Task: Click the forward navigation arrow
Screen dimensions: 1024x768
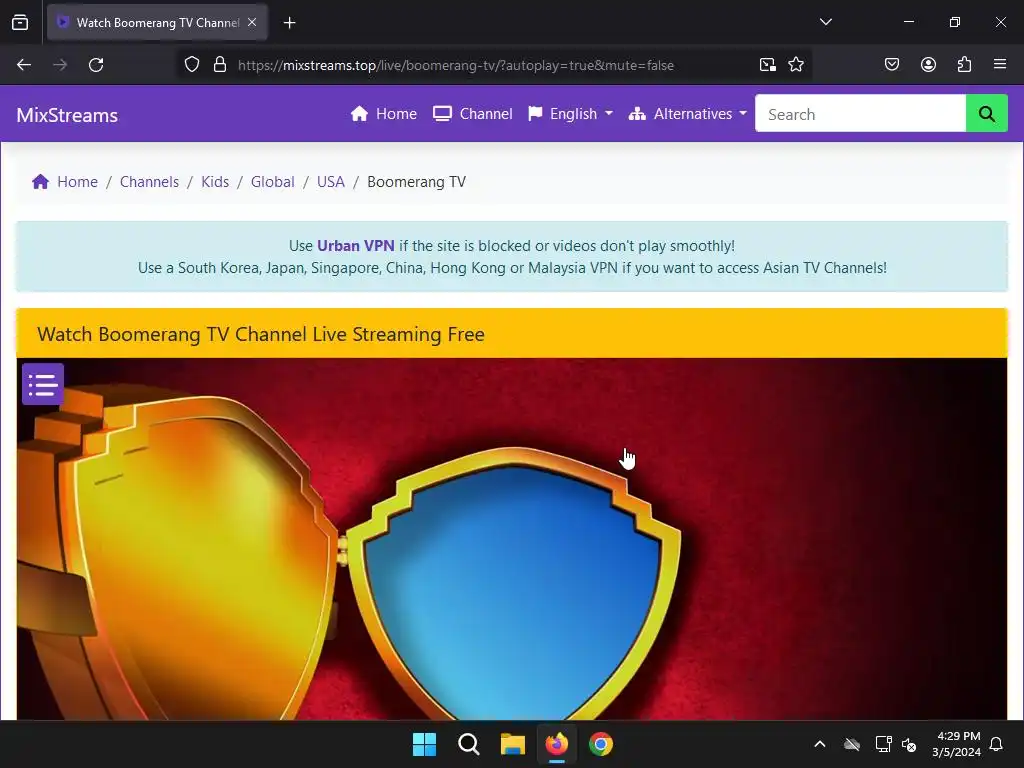Action: pos(60,65)
